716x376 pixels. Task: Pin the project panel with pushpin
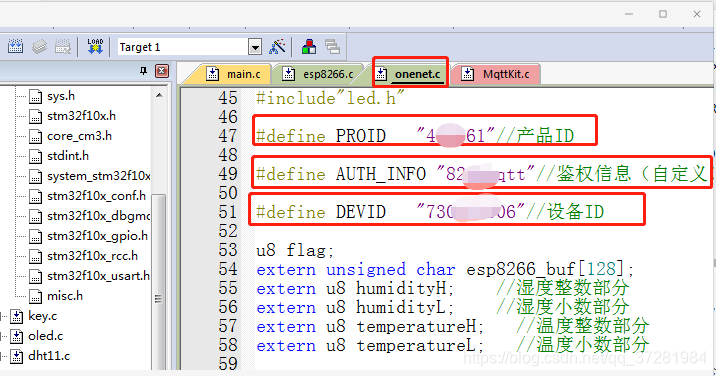[143, 71]
